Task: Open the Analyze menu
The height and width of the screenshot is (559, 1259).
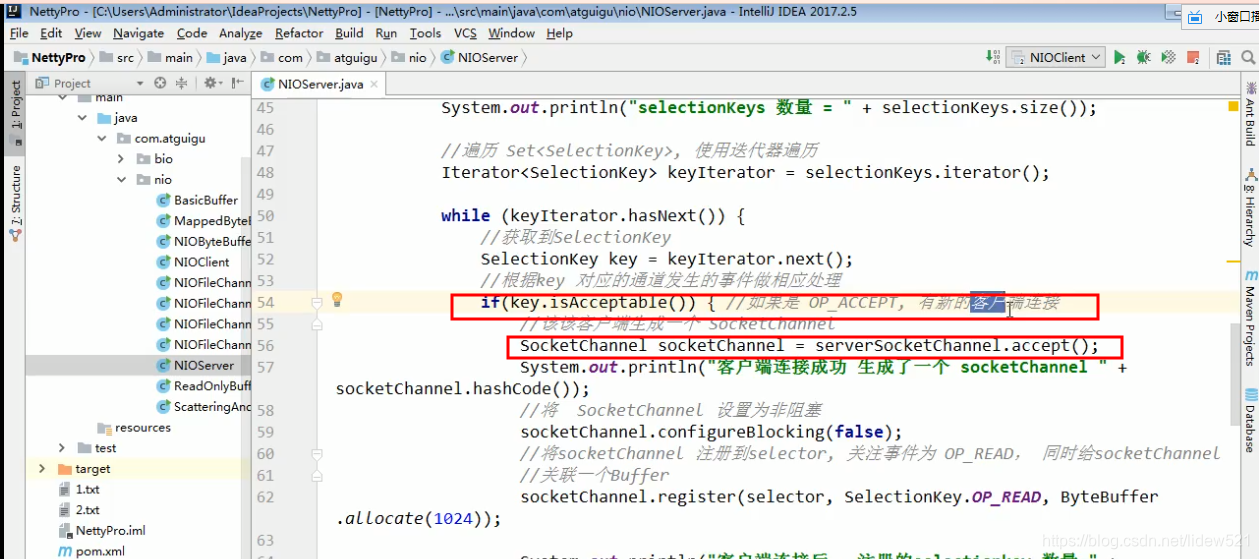Action: point(242,33)
